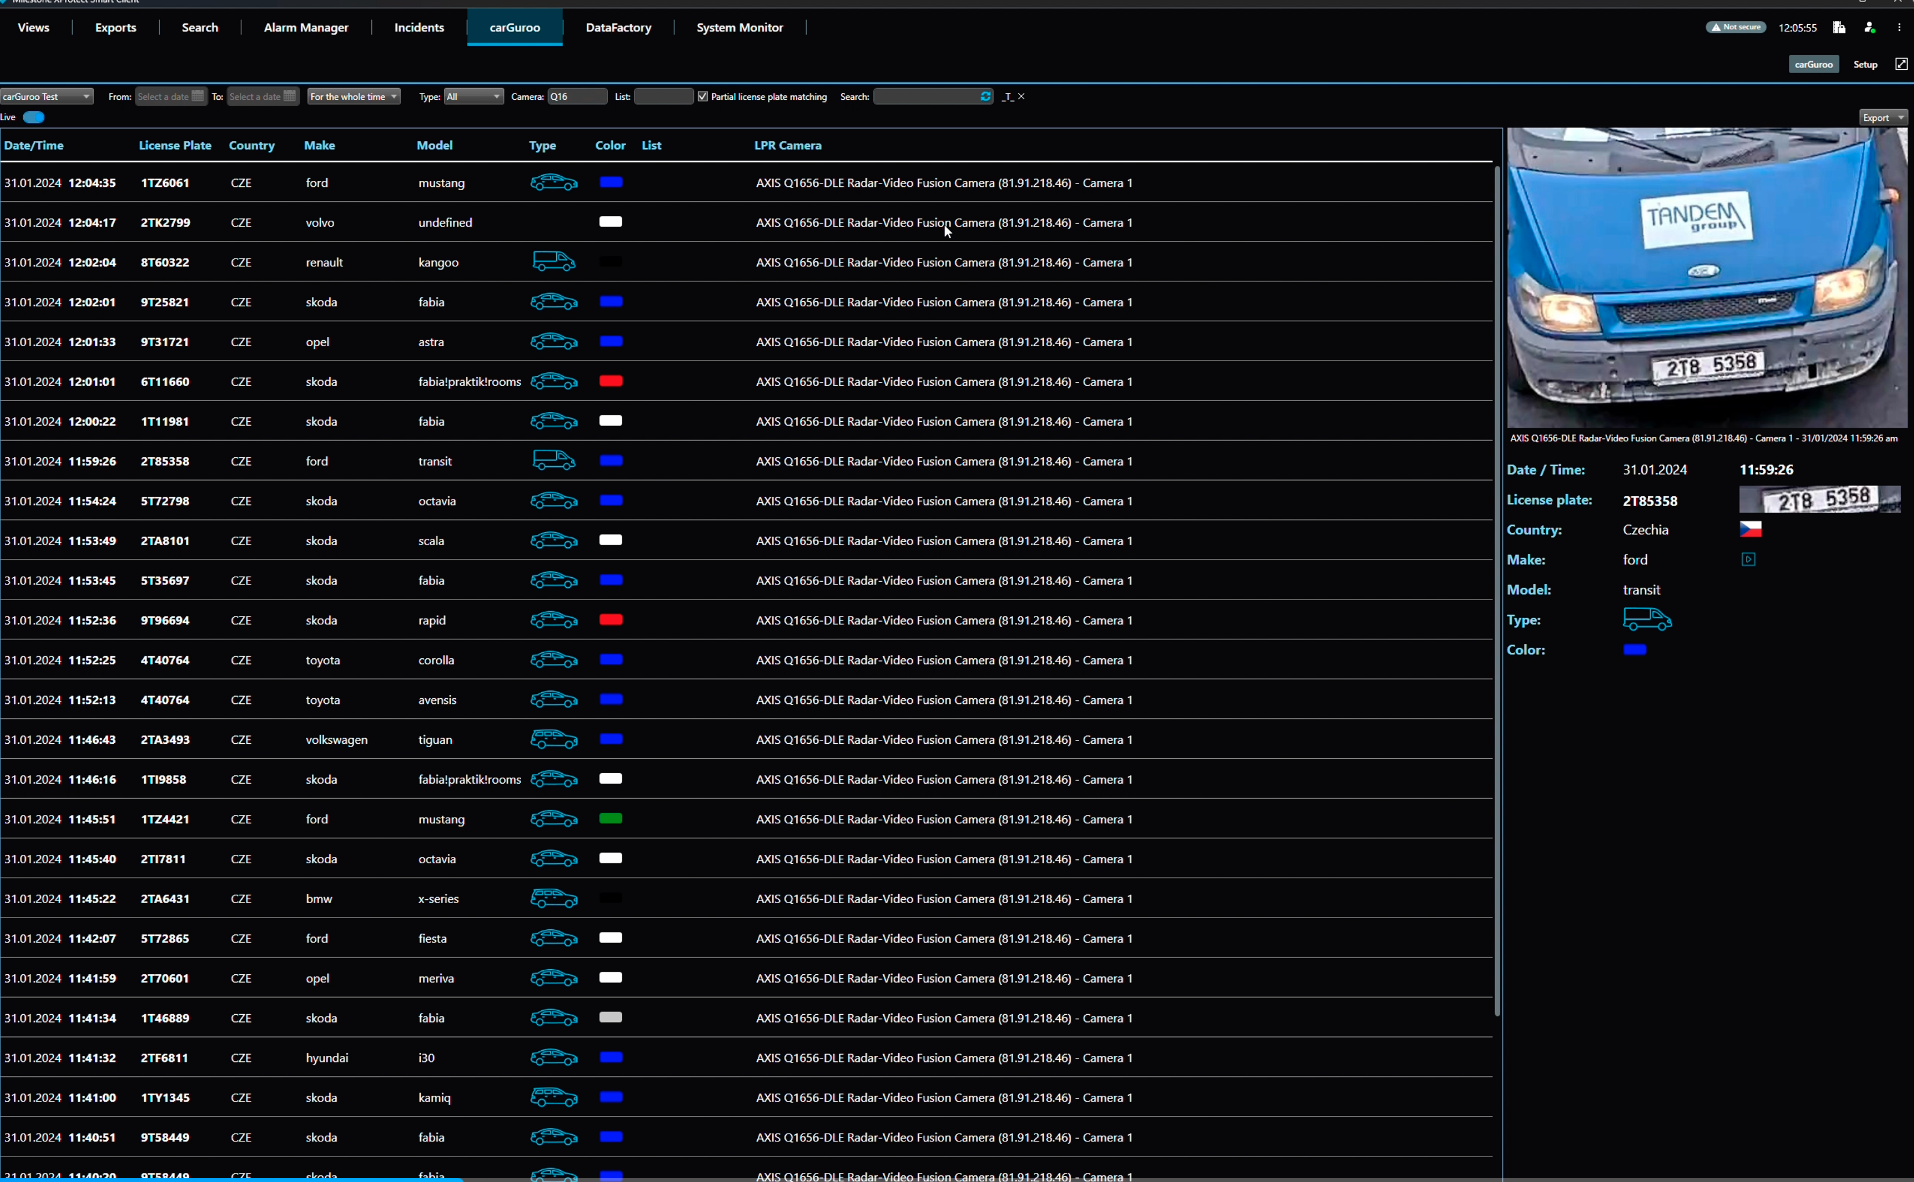Click van type icon in ford transit row
This screenshot has height=1182, width=1914.
coord(553,460)
